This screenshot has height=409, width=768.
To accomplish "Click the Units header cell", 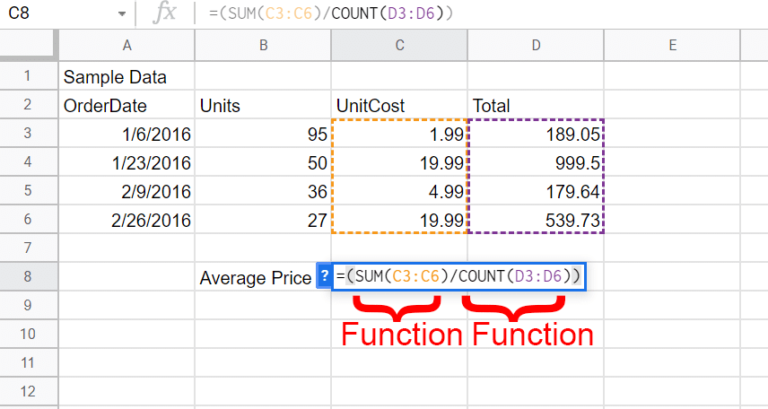I will [x=263, y=105].
